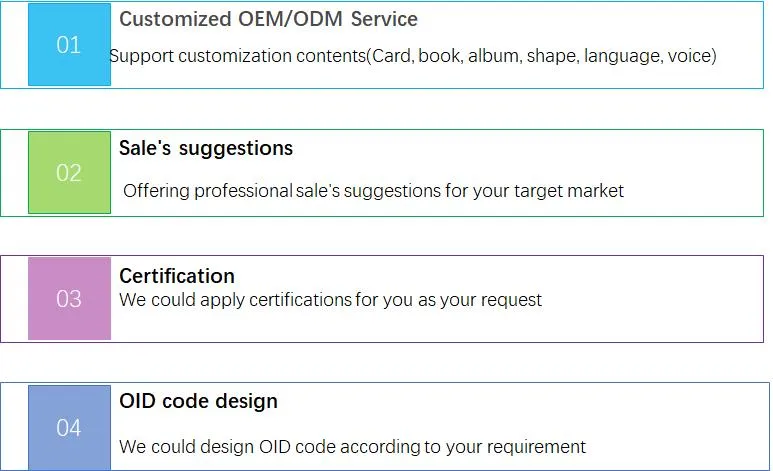Viewport: 773px width, 471px height.
Task: Click the design OID code description text
Action: (352, 446)
